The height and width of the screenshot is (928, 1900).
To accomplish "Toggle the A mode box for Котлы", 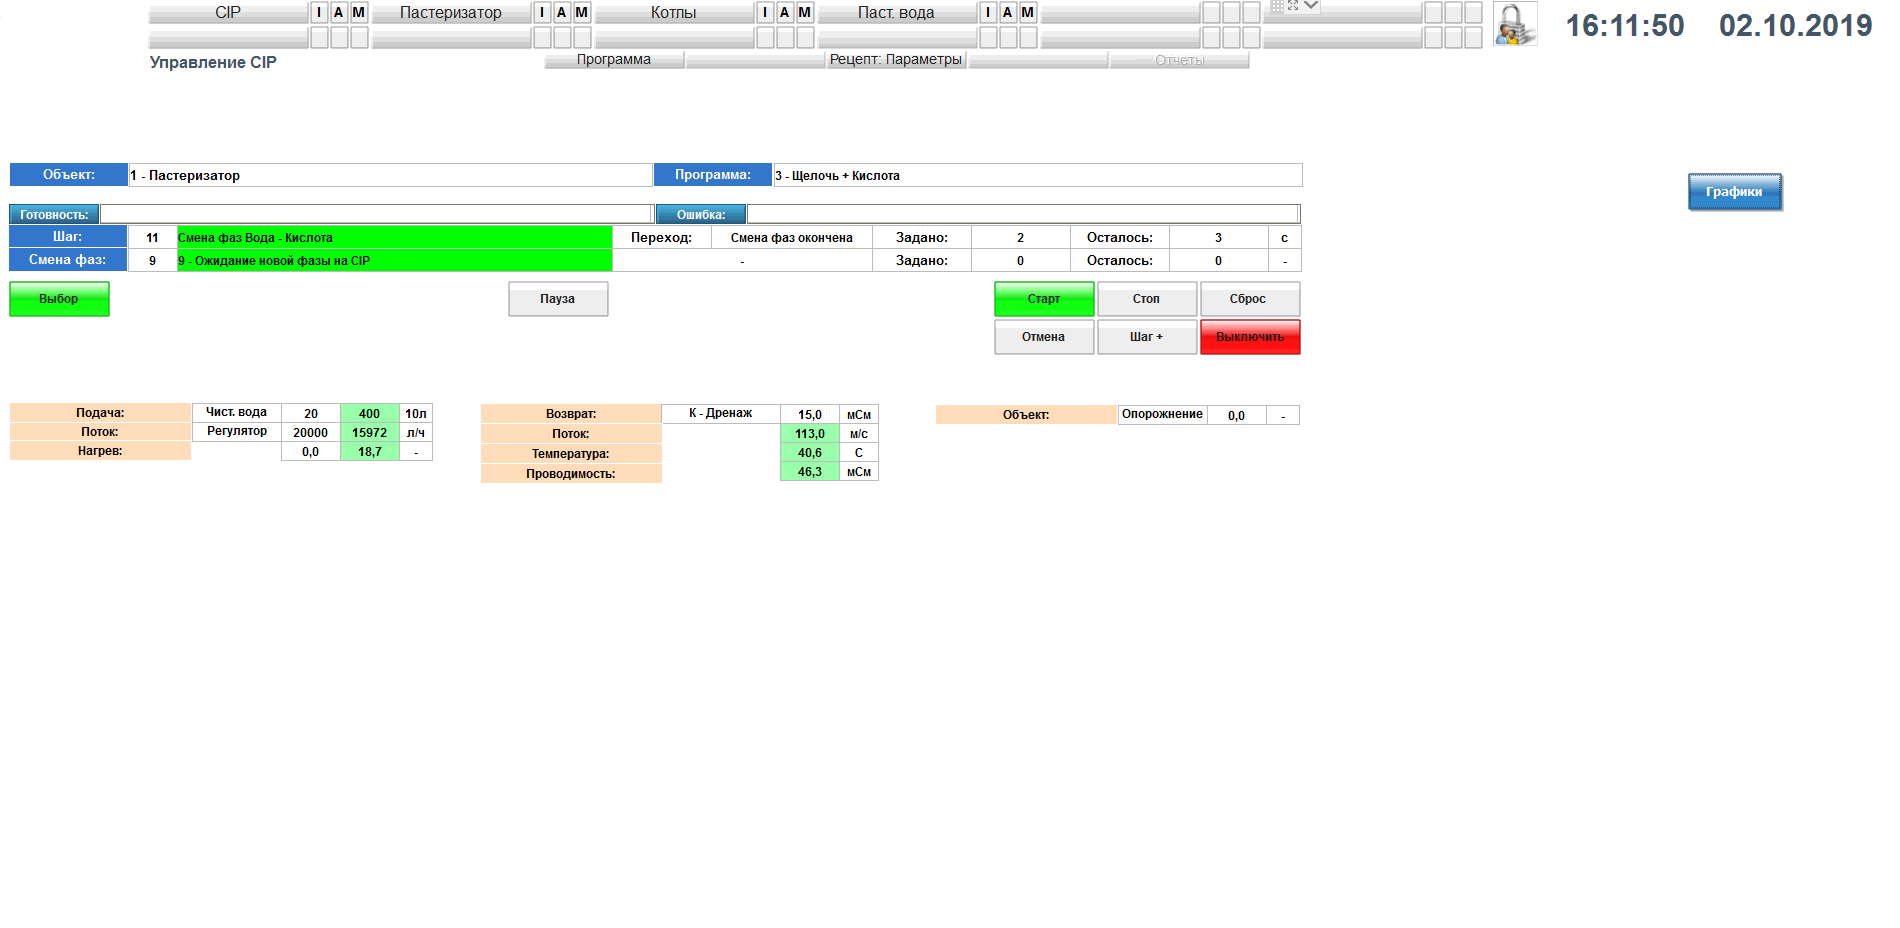I will pos(785,13).
